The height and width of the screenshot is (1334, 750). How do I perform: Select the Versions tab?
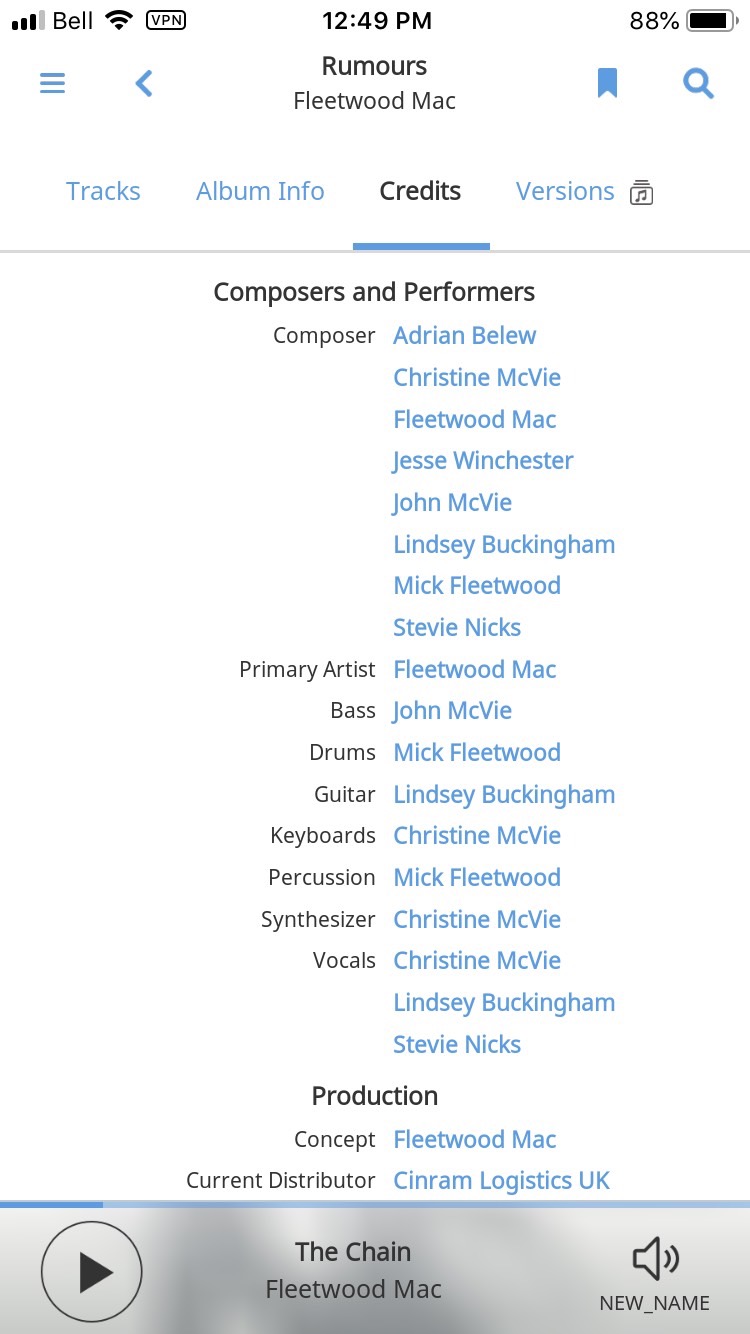pyautogui.click(x=565, y=191)
